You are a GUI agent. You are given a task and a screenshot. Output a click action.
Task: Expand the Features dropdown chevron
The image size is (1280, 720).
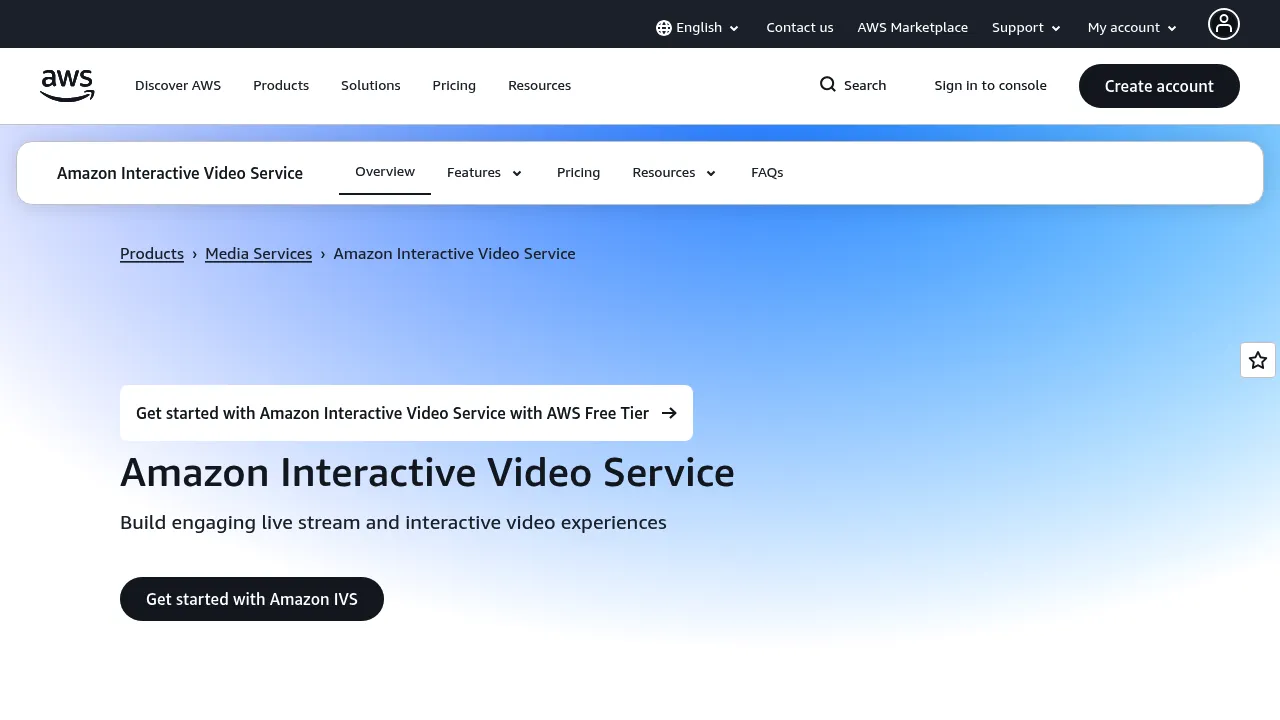pyautogui.click(x=517, y=174)
